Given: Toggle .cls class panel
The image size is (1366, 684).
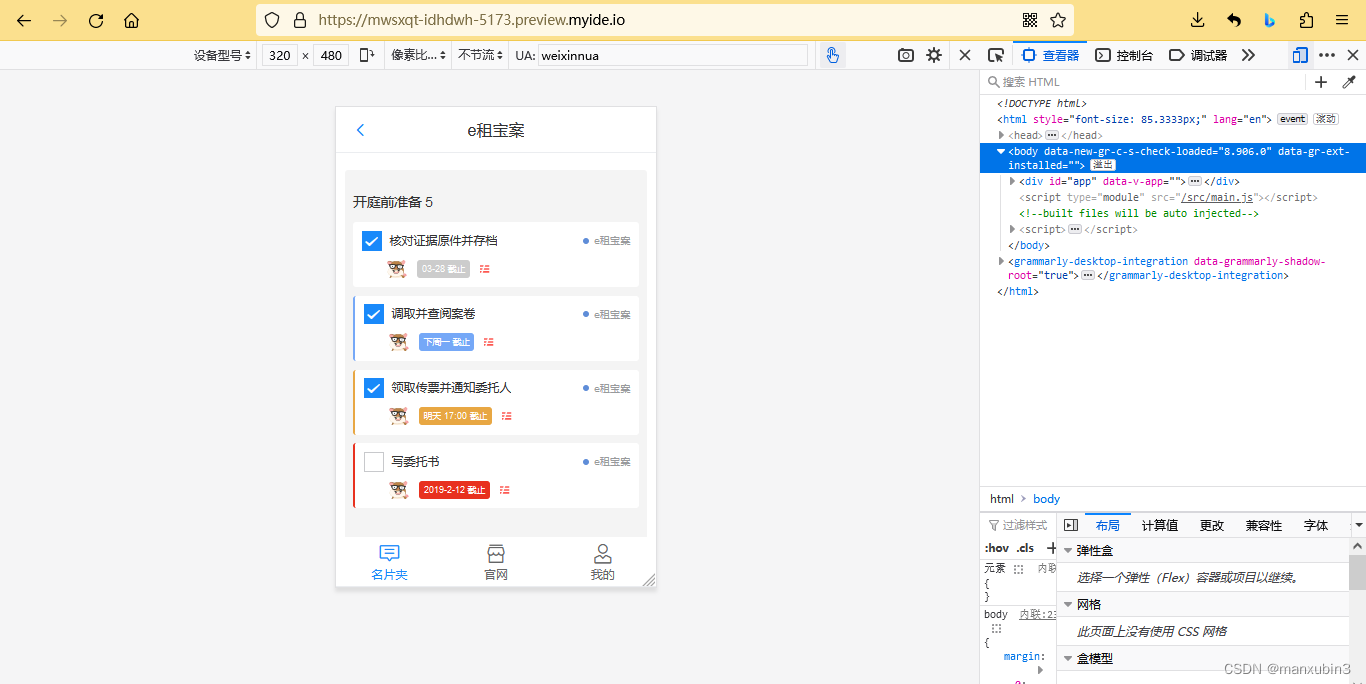Looking at the screenshot, I should [x=1025, y=548].
